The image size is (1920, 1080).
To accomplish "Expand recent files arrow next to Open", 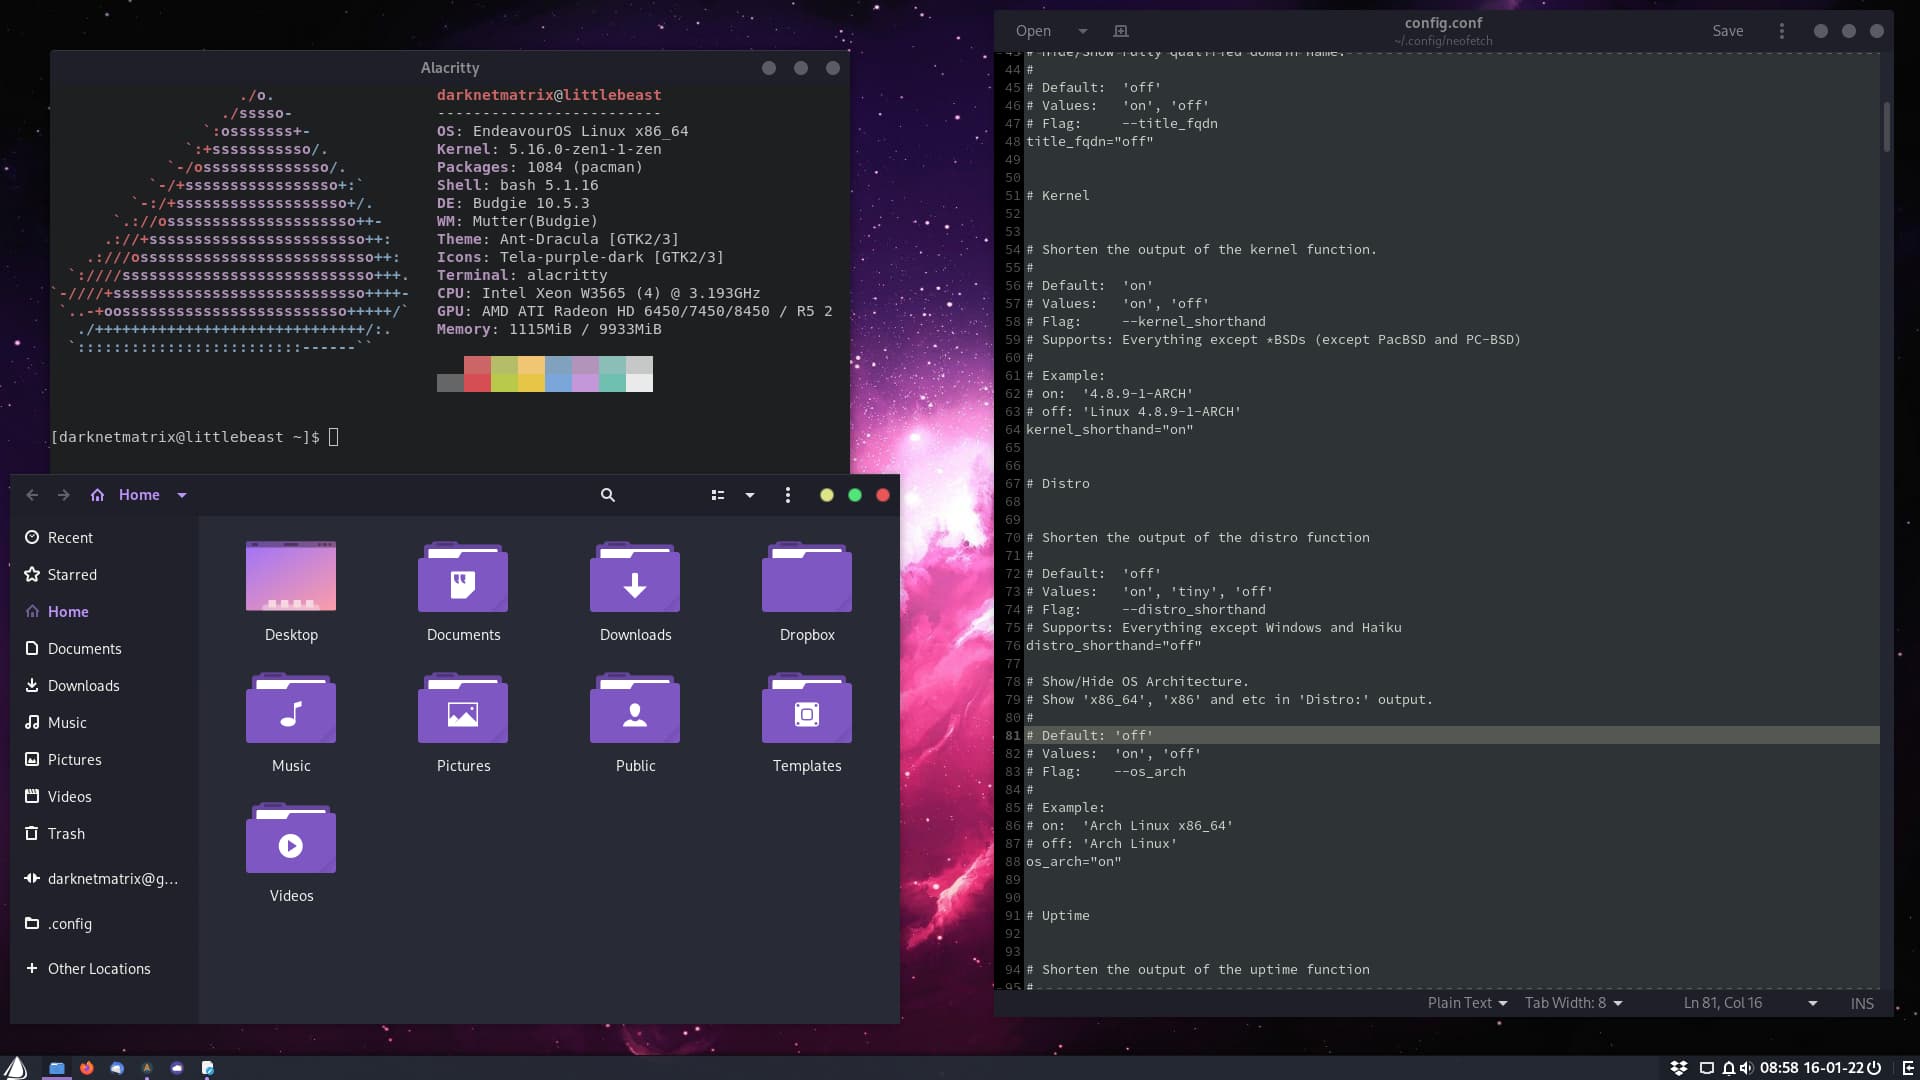I will click(1083, 31).
